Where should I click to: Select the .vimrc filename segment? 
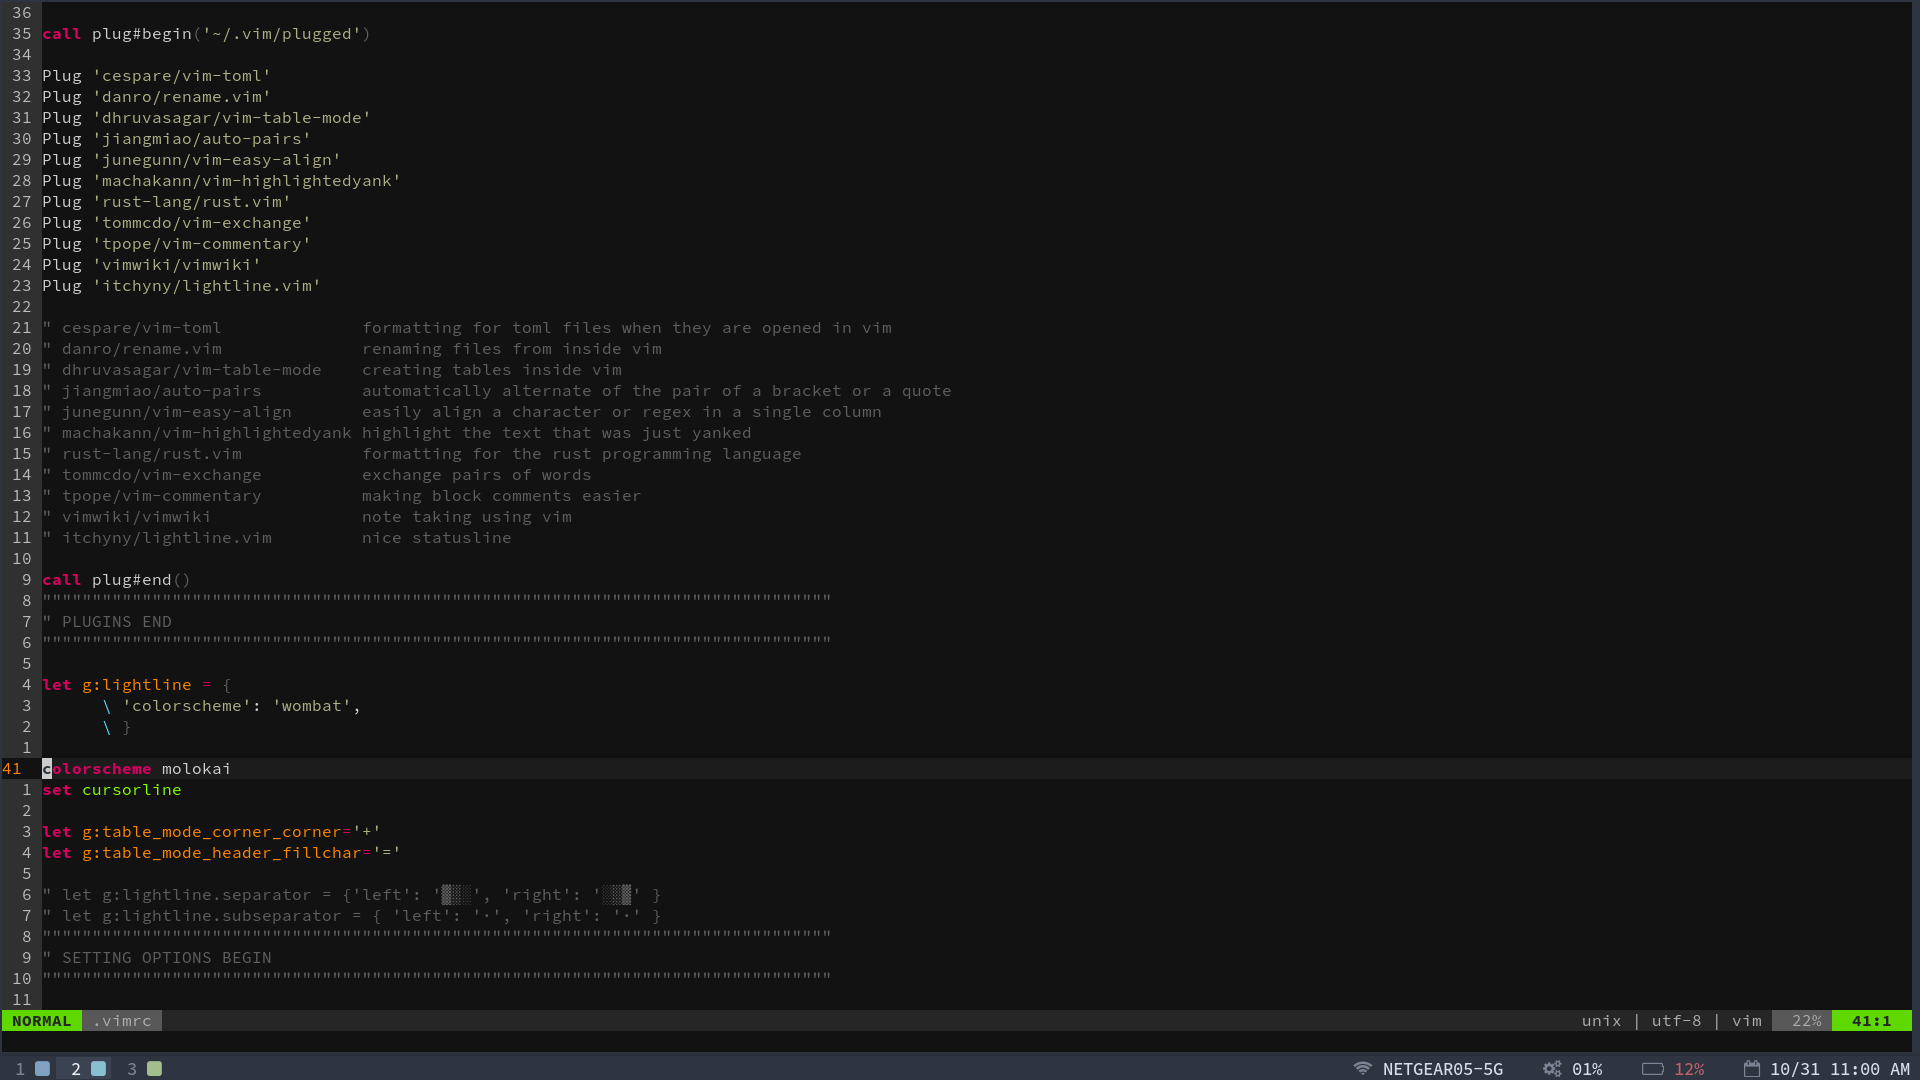click(122, 1020)
